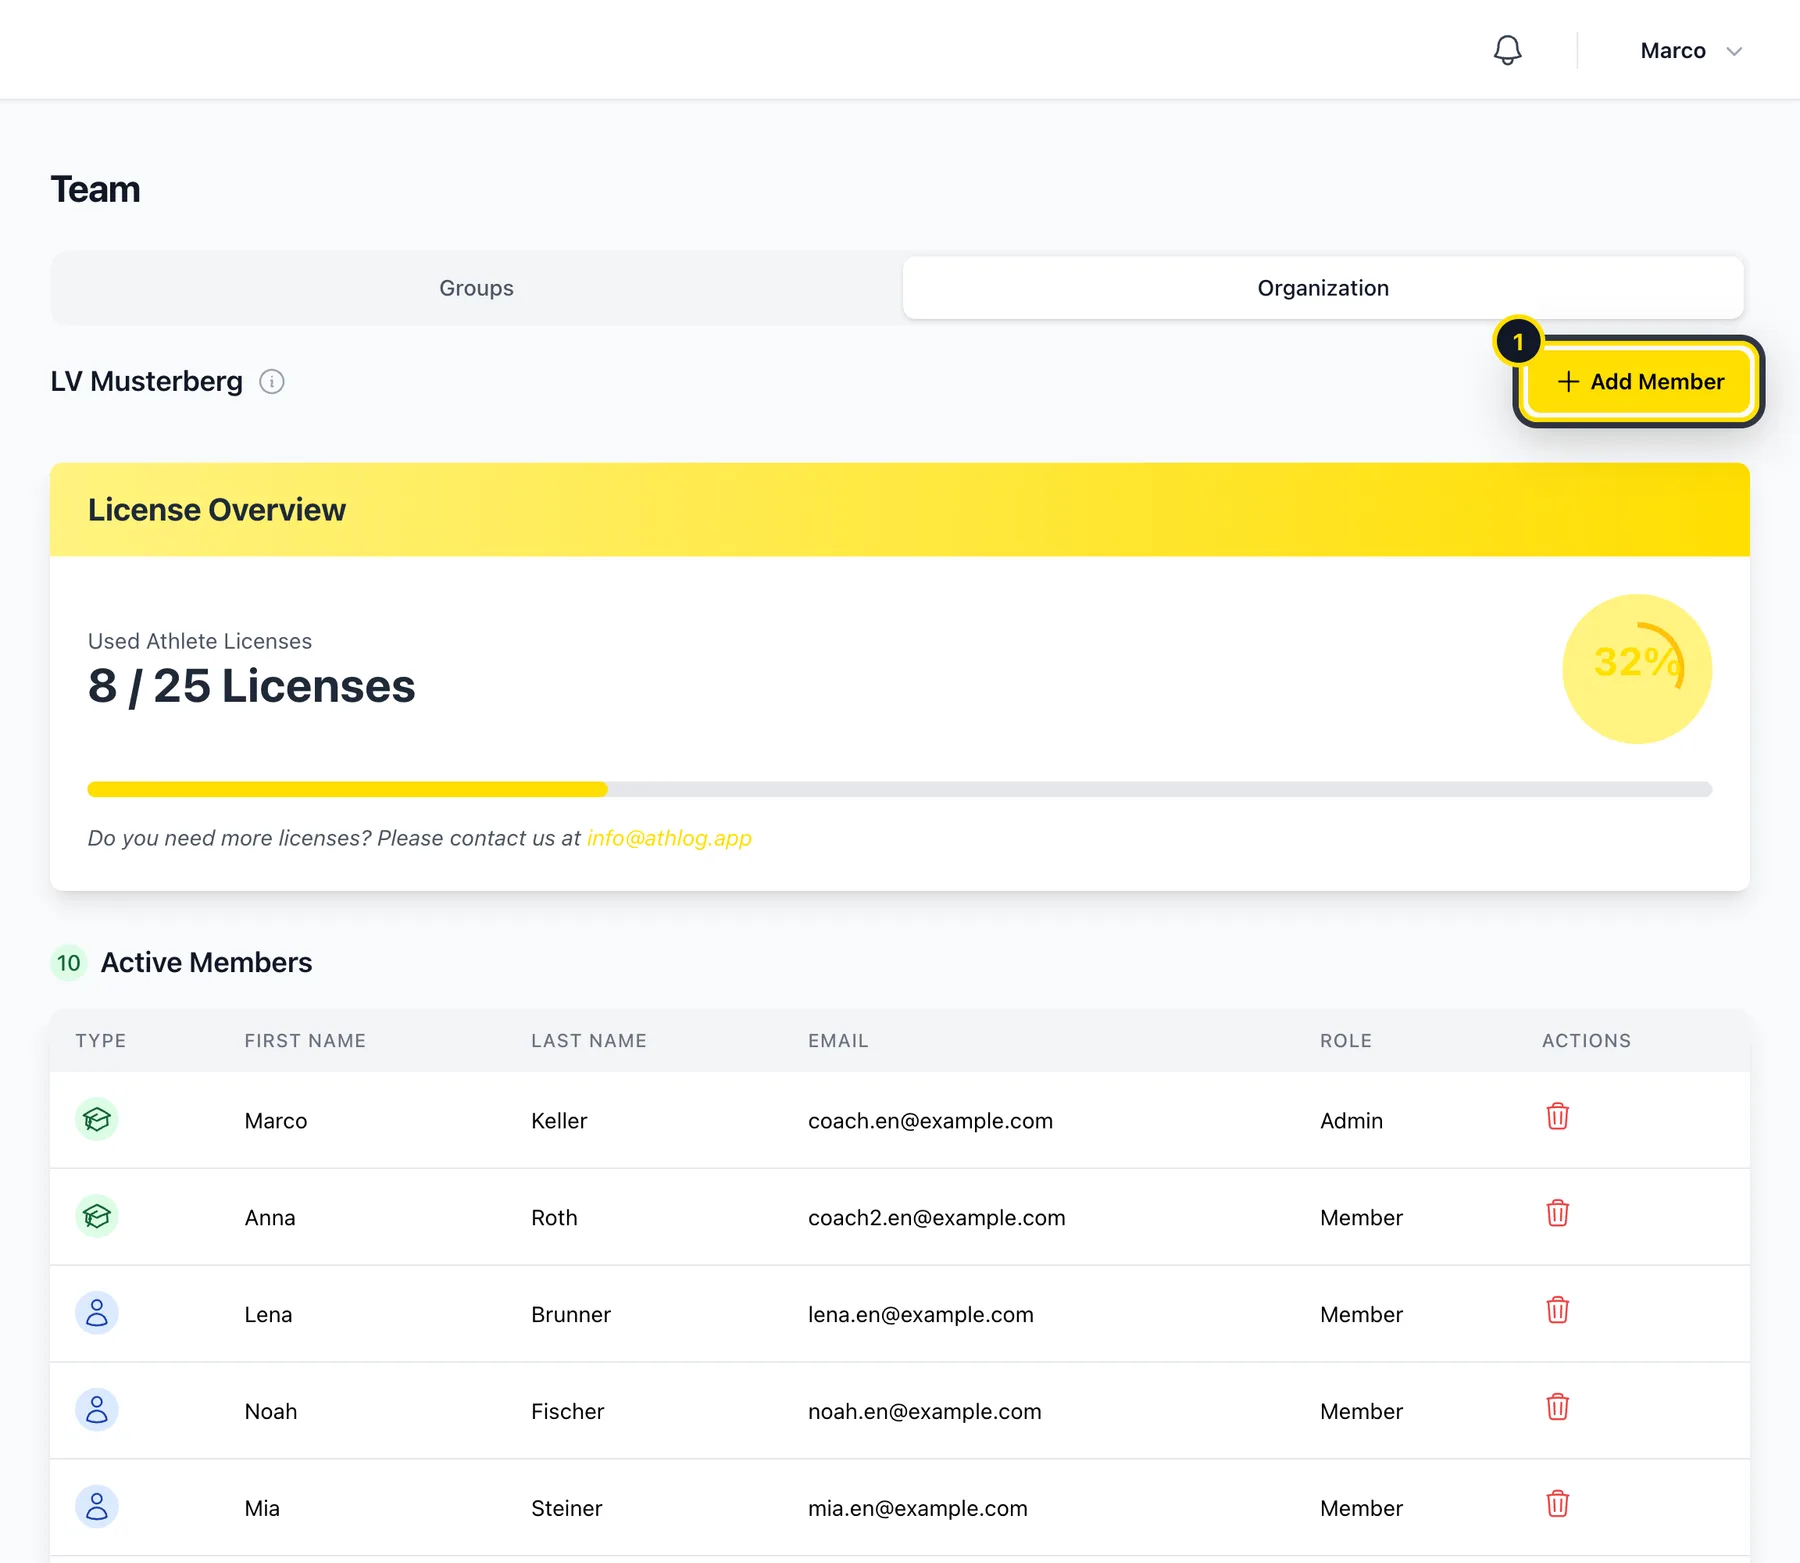Select coach.en@example.com email cell
The image size is (1800, 1563).
tap(930, 1121)
